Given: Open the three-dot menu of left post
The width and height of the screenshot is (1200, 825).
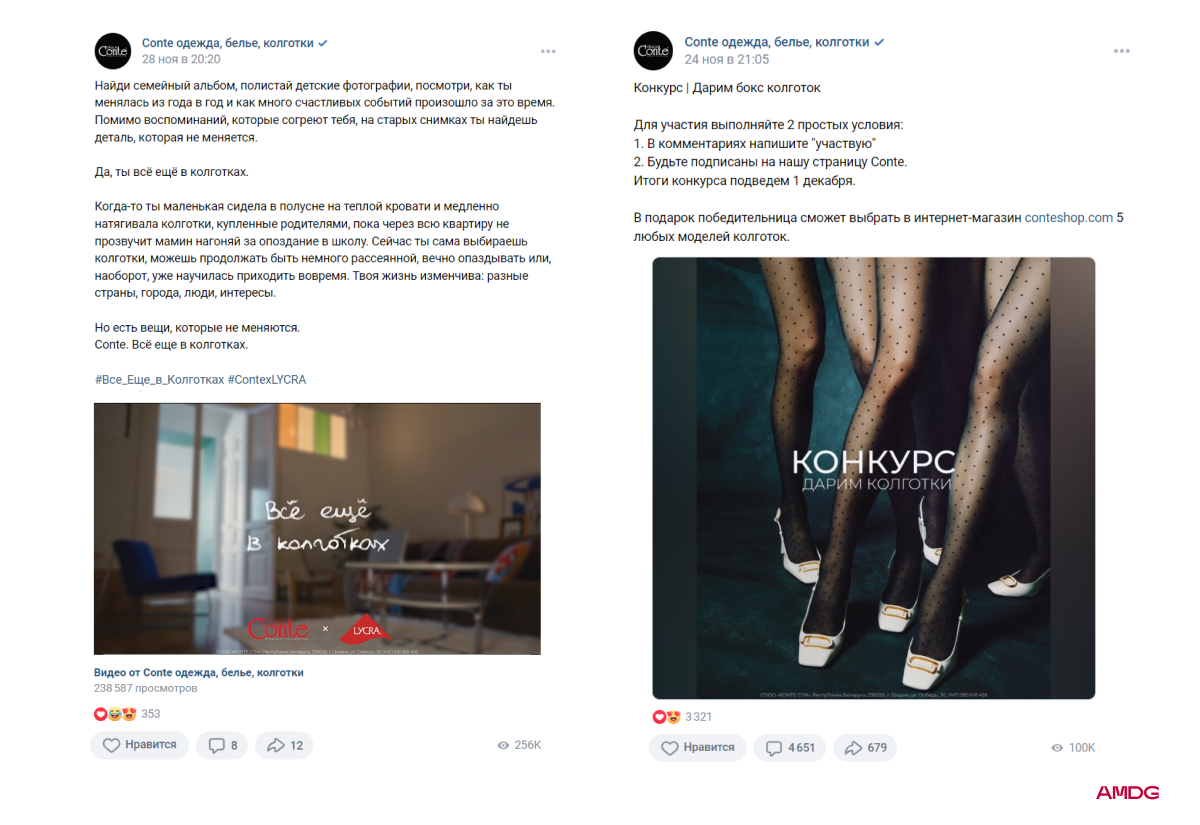Looking at the screenshot, I should pyautogui.click(x=548, y=50).
